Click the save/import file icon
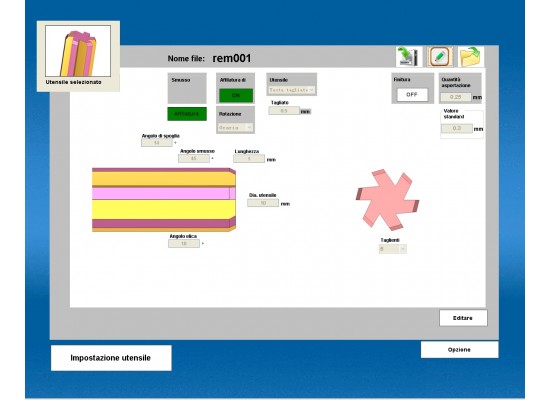Image resolution: width=550 pixels, height=400 pixels. click(409, 56)
